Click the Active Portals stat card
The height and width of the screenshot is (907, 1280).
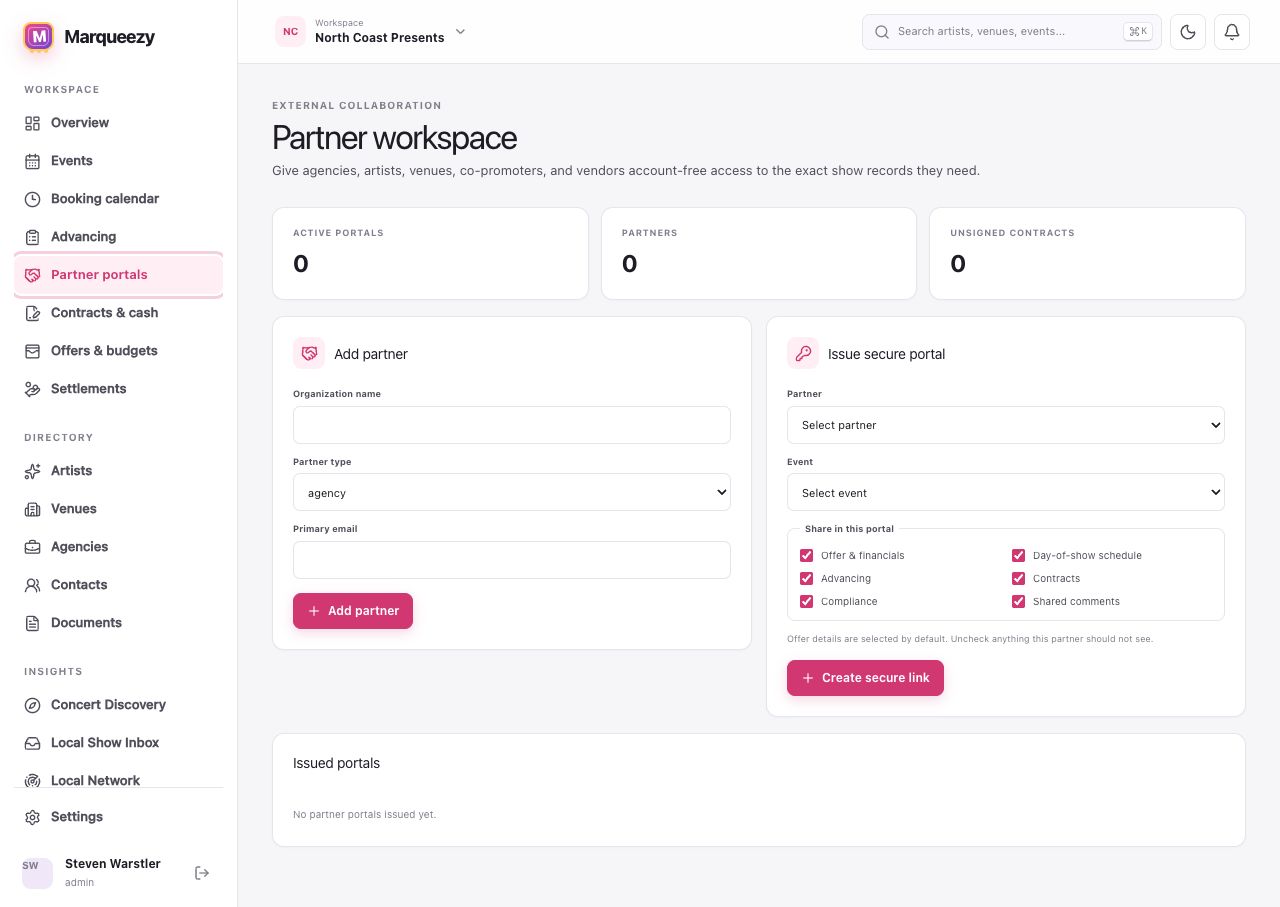coord(430,253)
